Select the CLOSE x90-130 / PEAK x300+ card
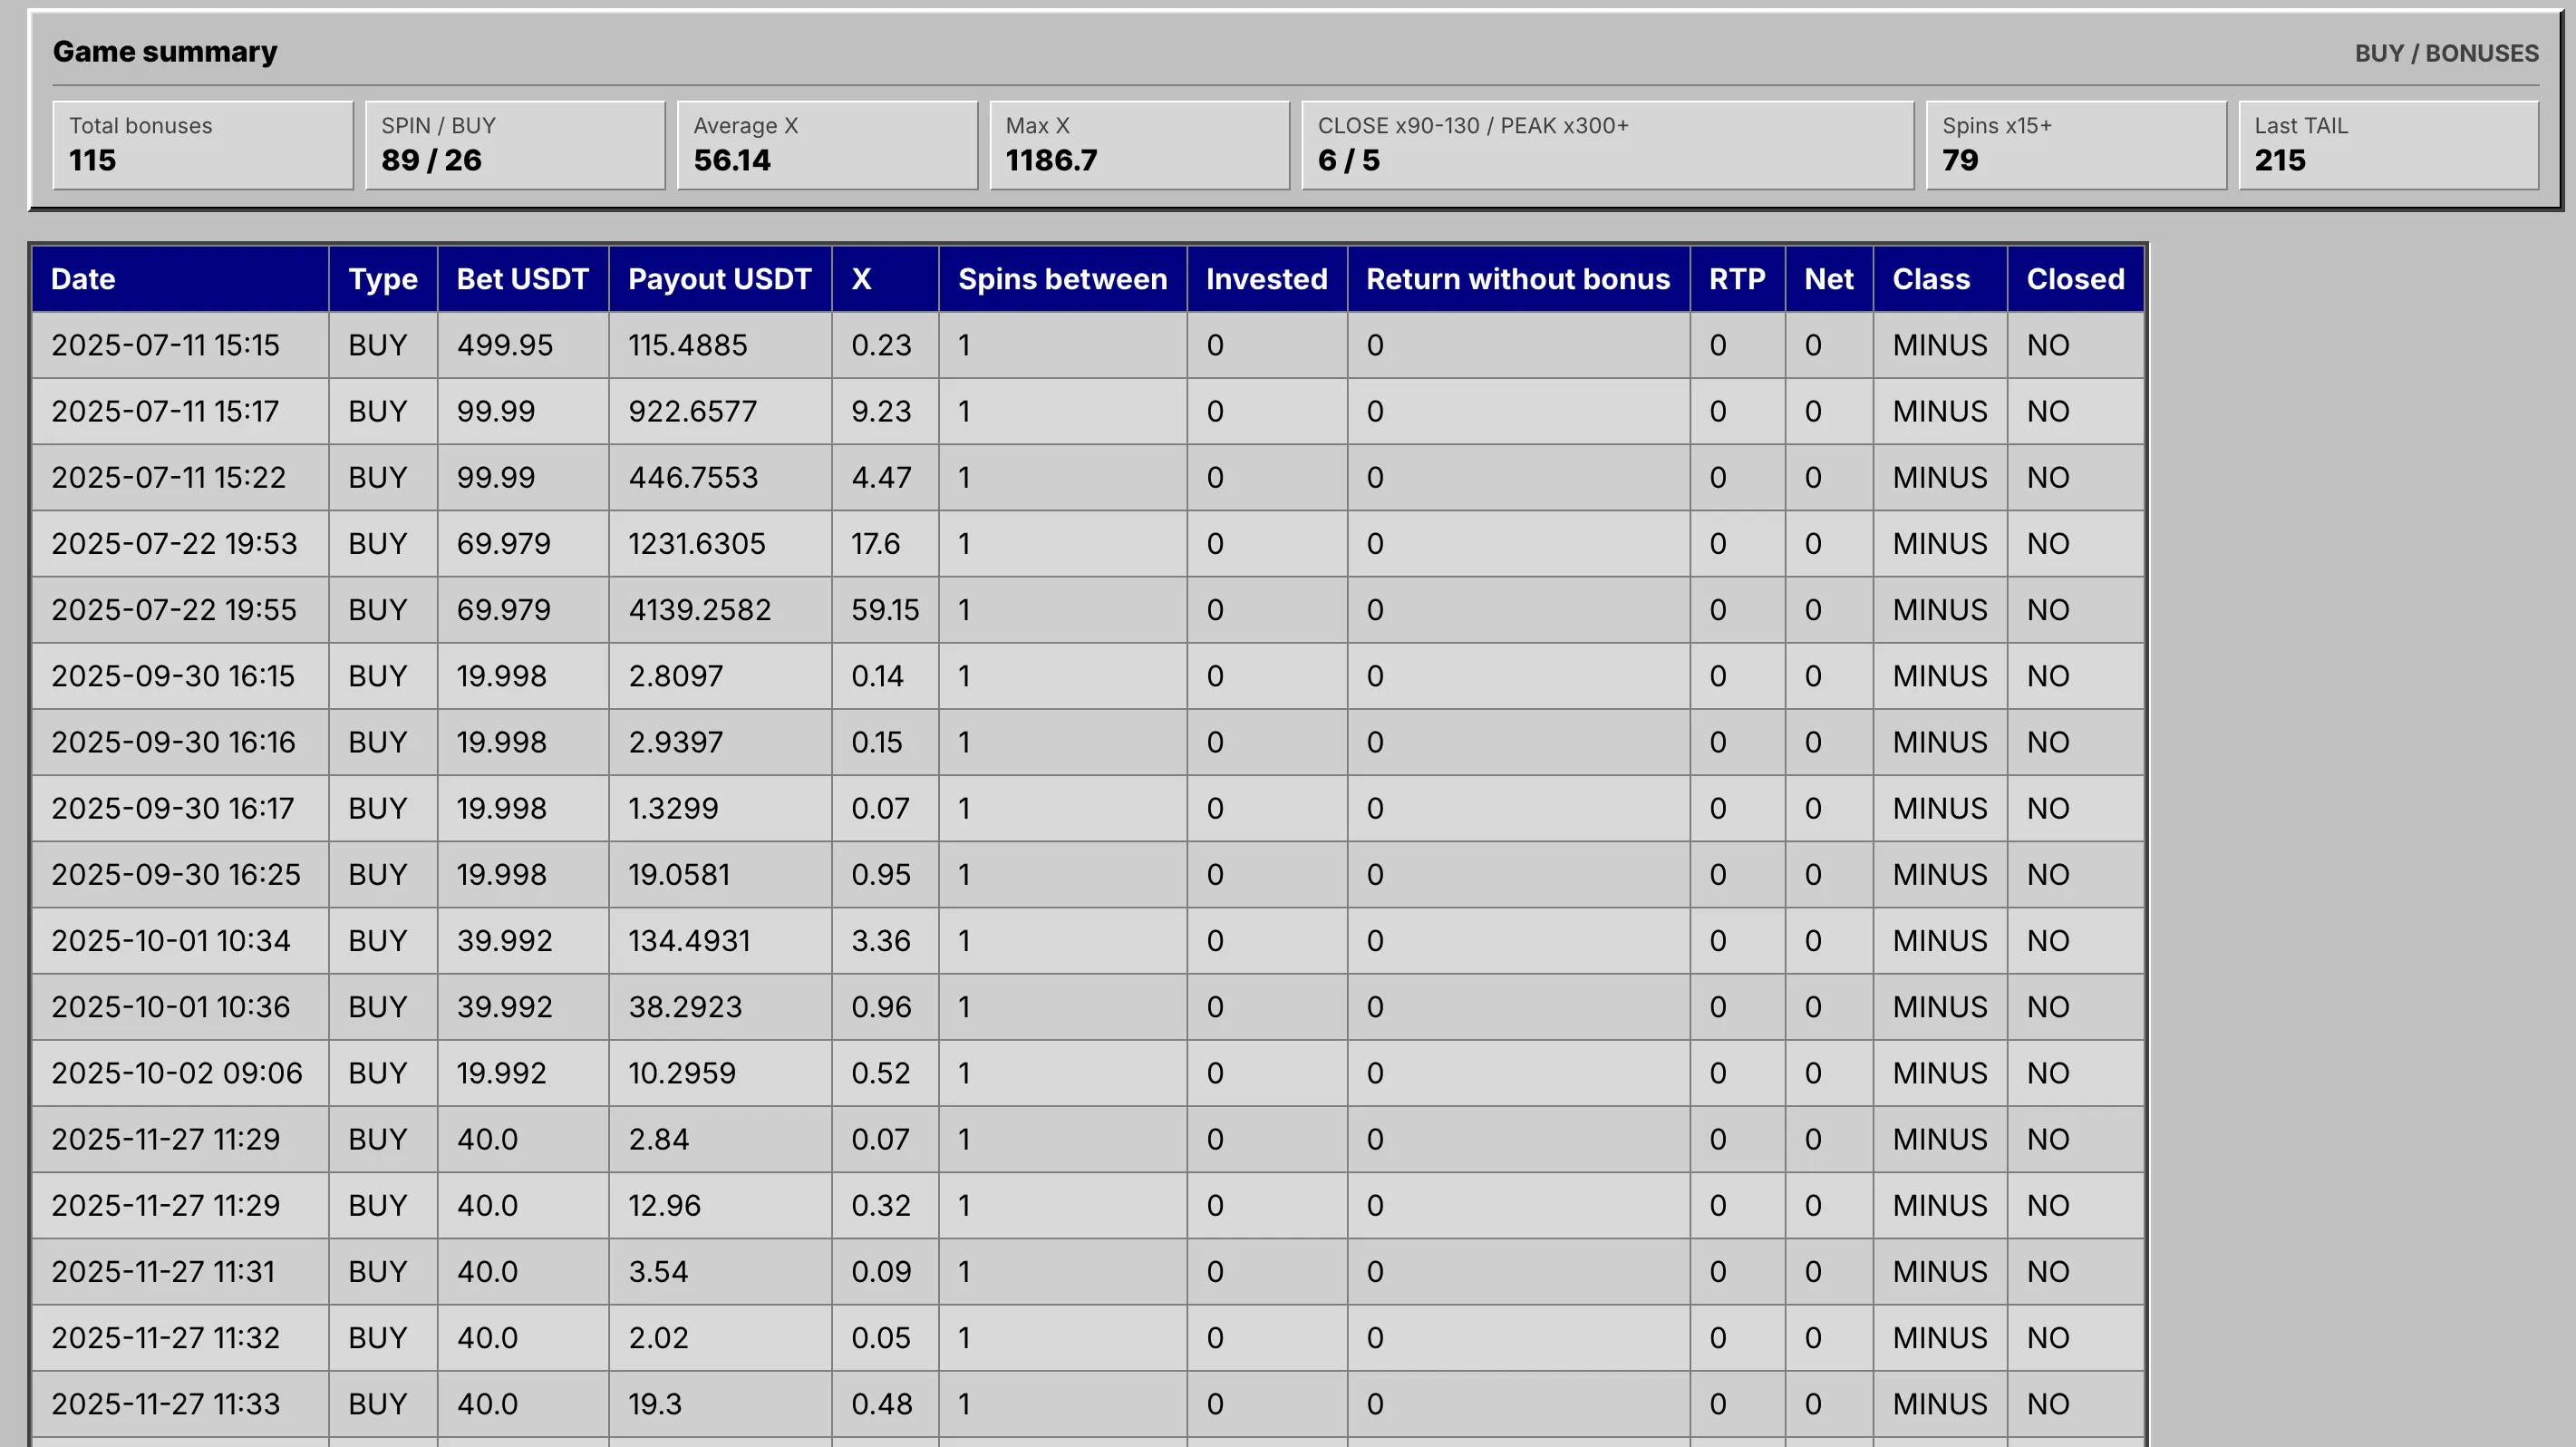 1607,145
